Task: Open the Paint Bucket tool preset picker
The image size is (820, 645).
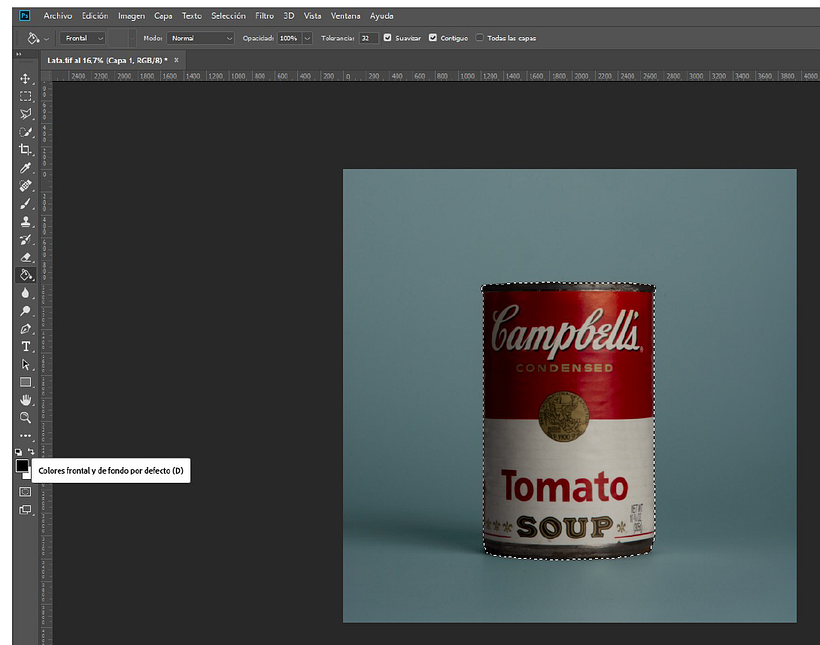Action: (38, 38)
